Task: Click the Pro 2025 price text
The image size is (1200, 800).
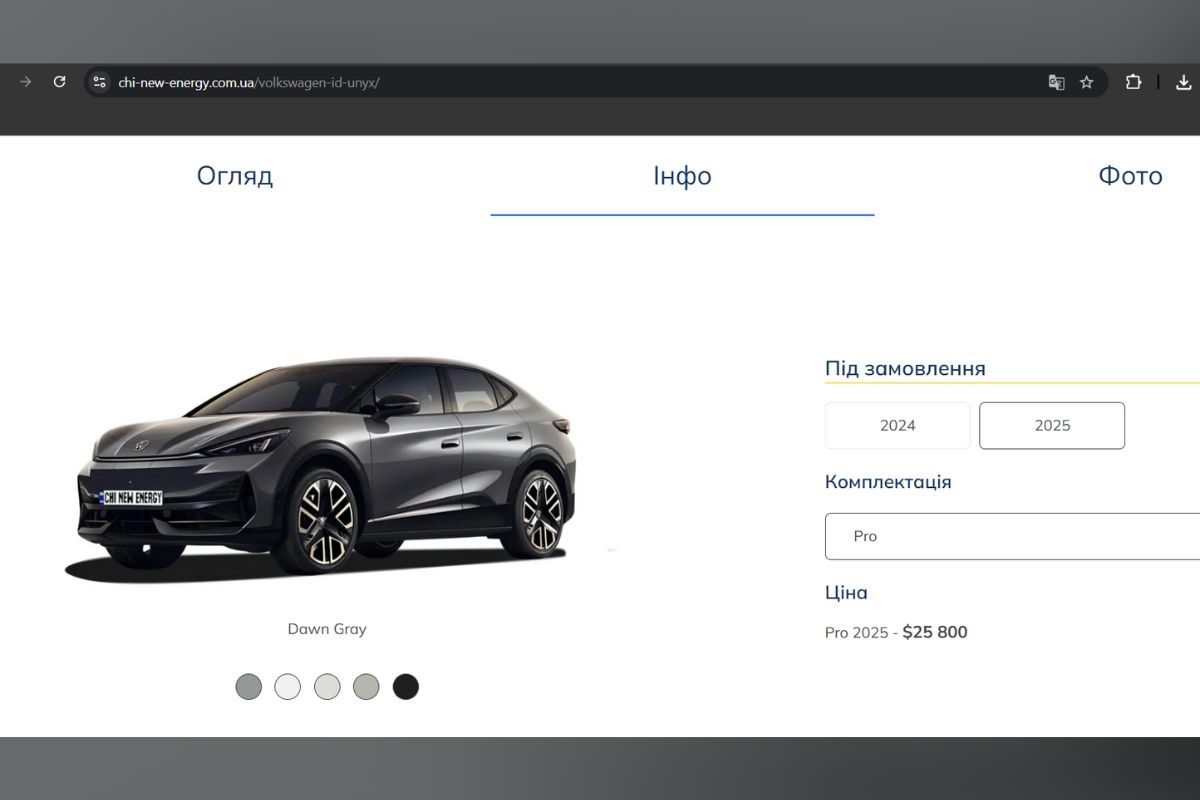Action: [895, 632]
